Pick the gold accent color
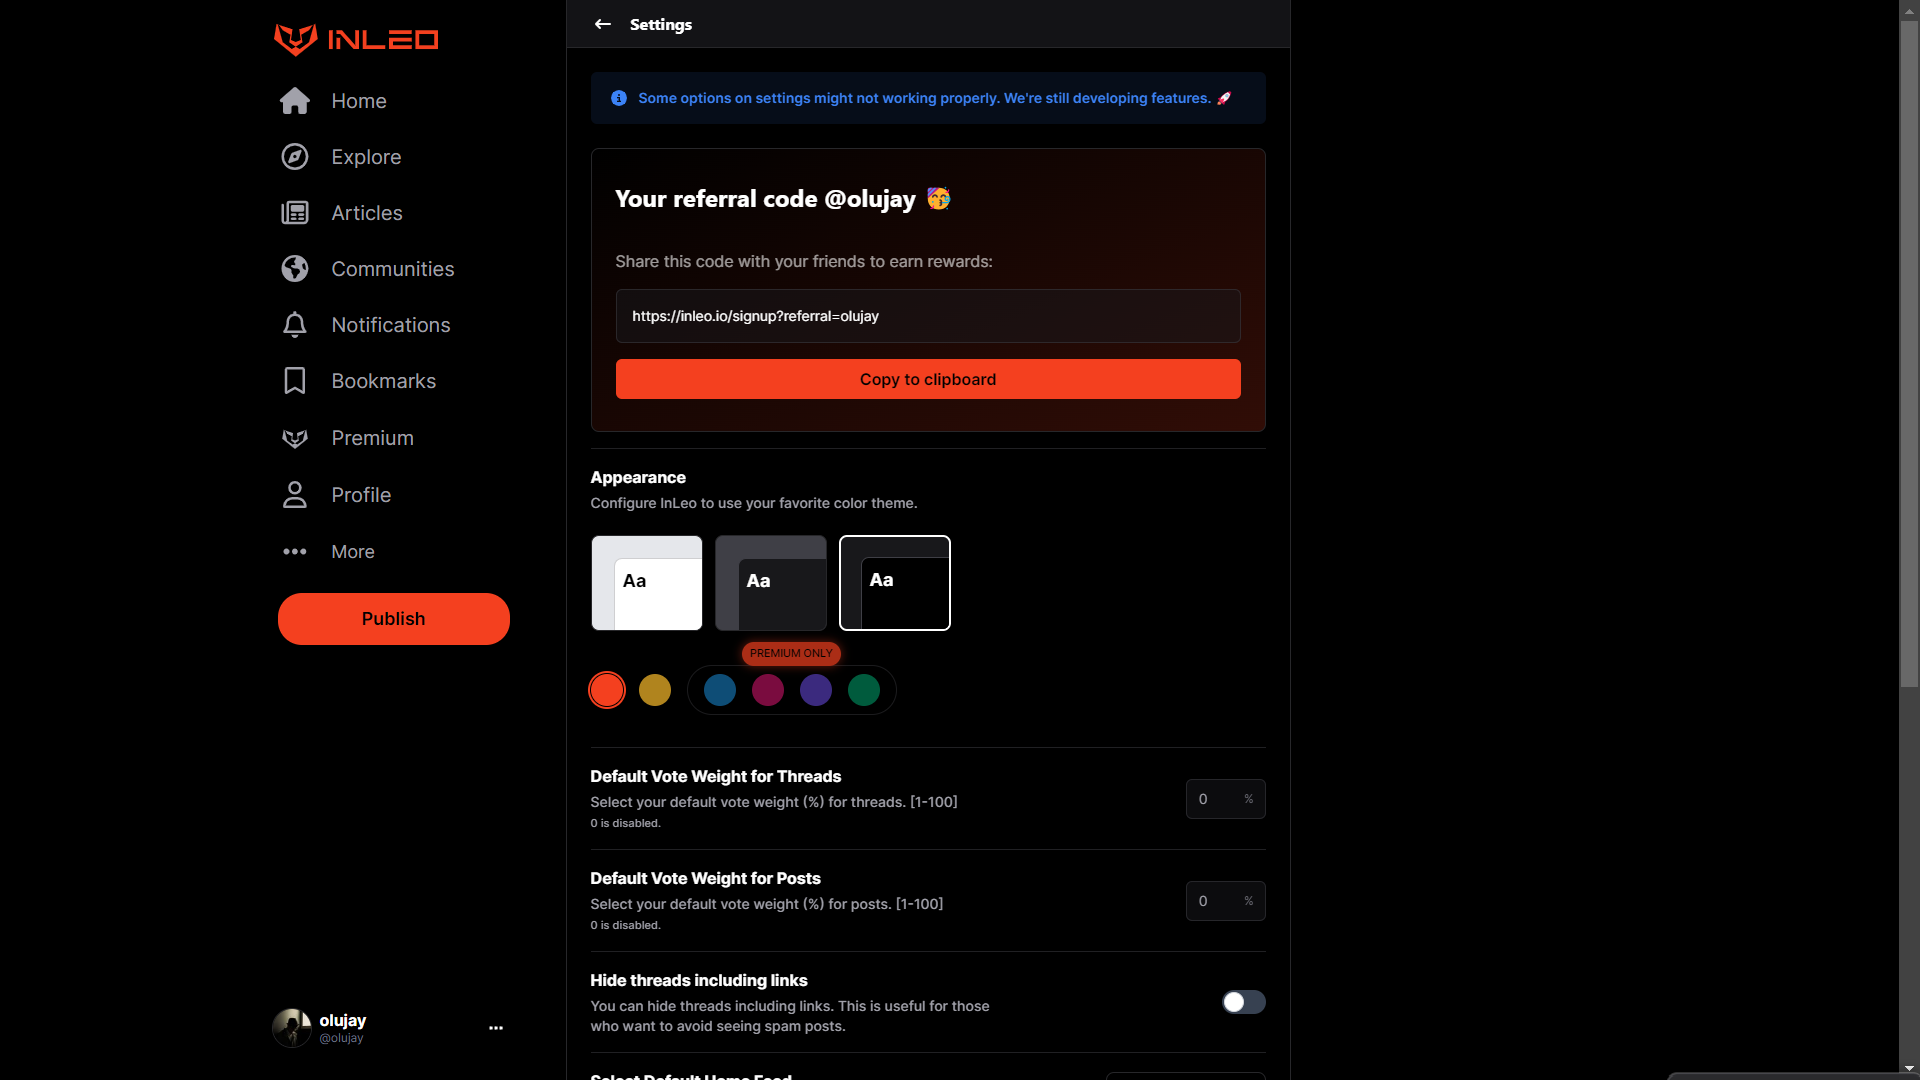The width and height of the screenshot is (1920, 1080). coord(655,690)
